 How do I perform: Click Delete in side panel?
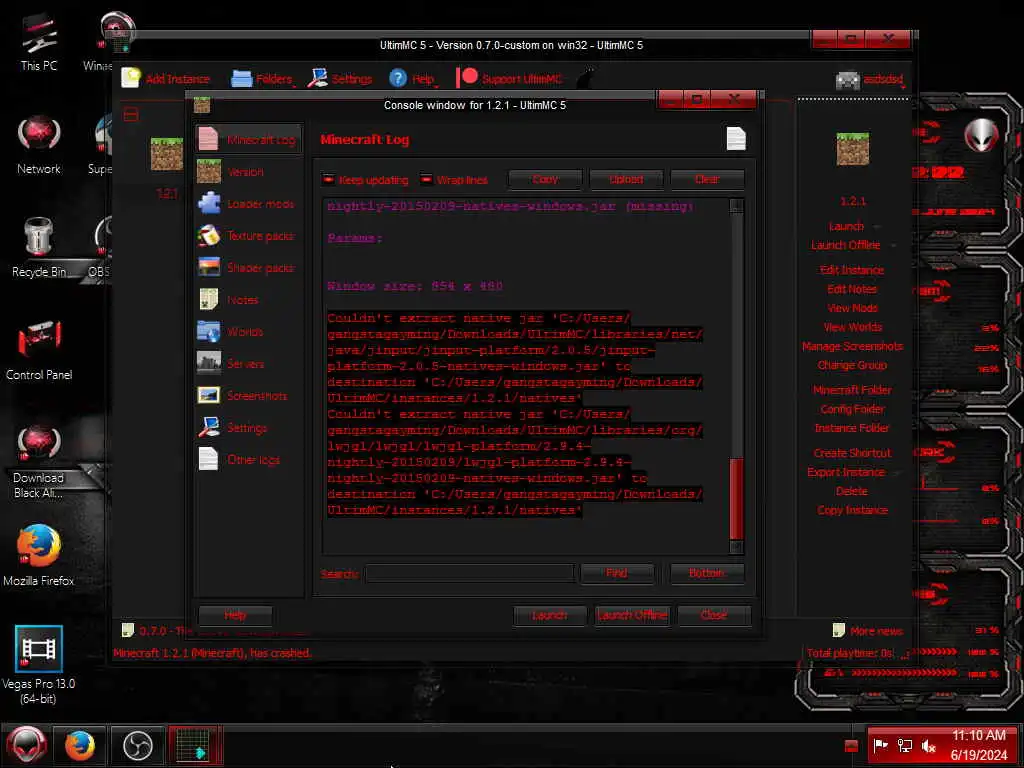click(852, 490)
